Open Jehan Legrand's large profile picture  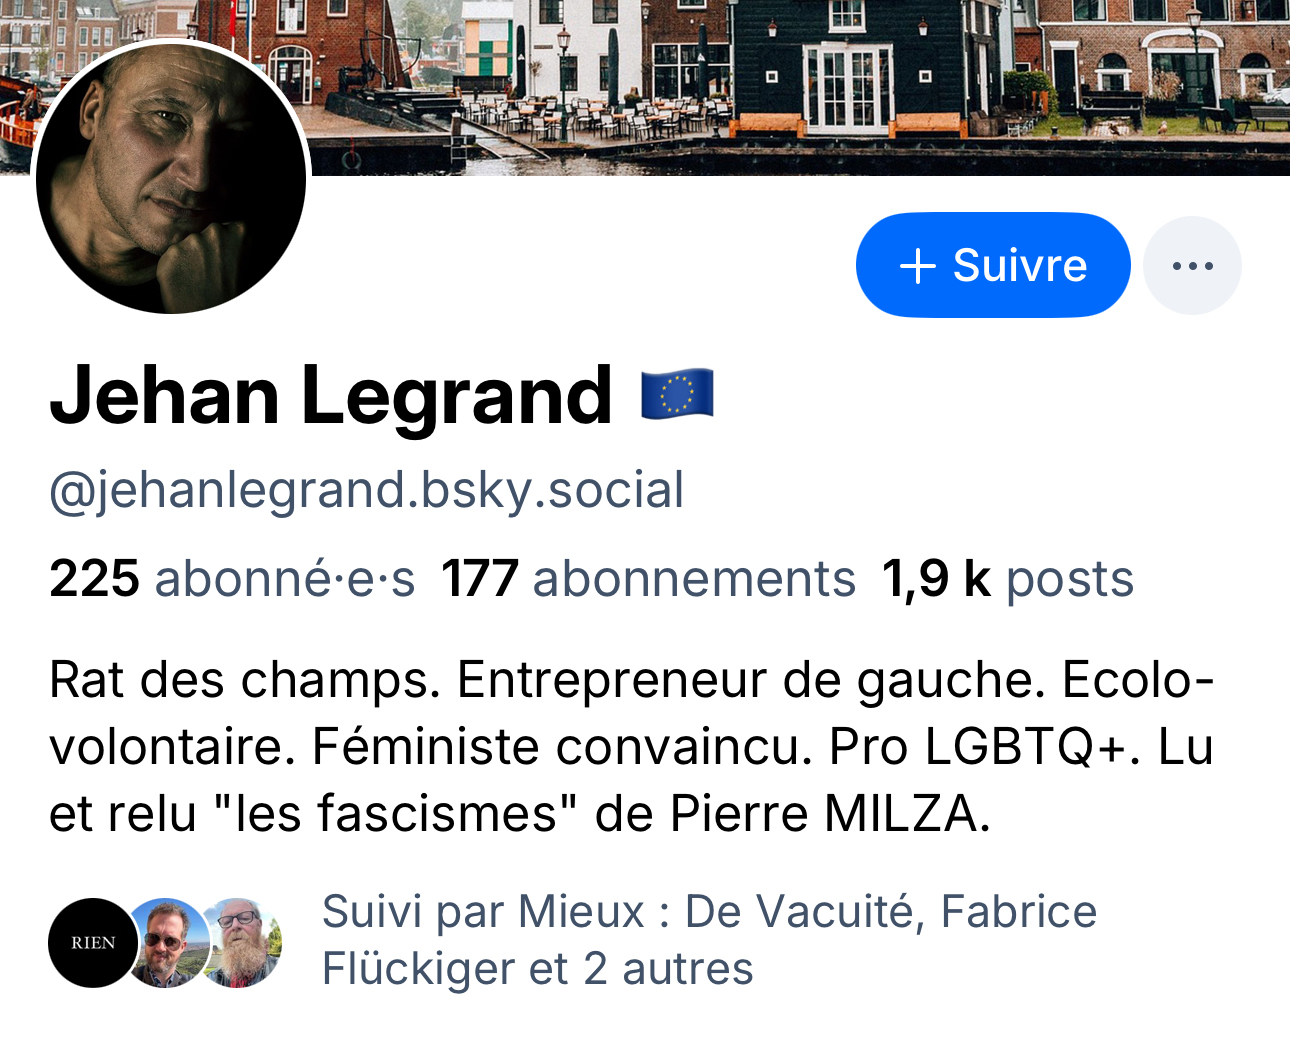[171, 178]
